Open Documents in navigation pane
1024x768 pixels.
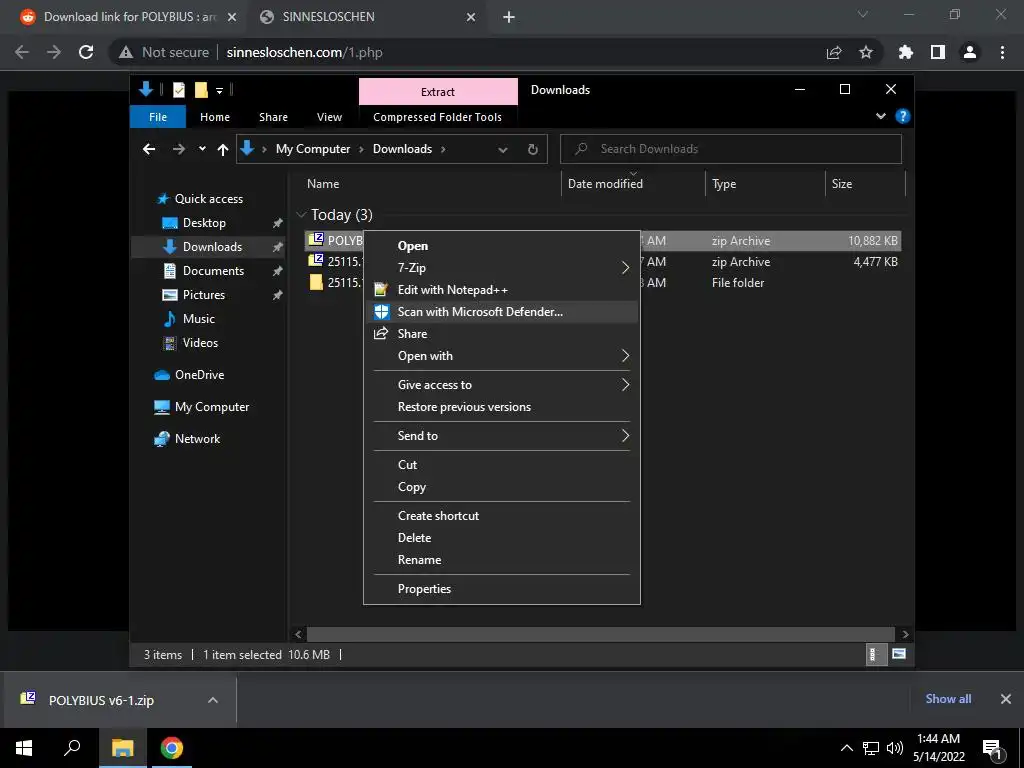click(x=213, y=271)
